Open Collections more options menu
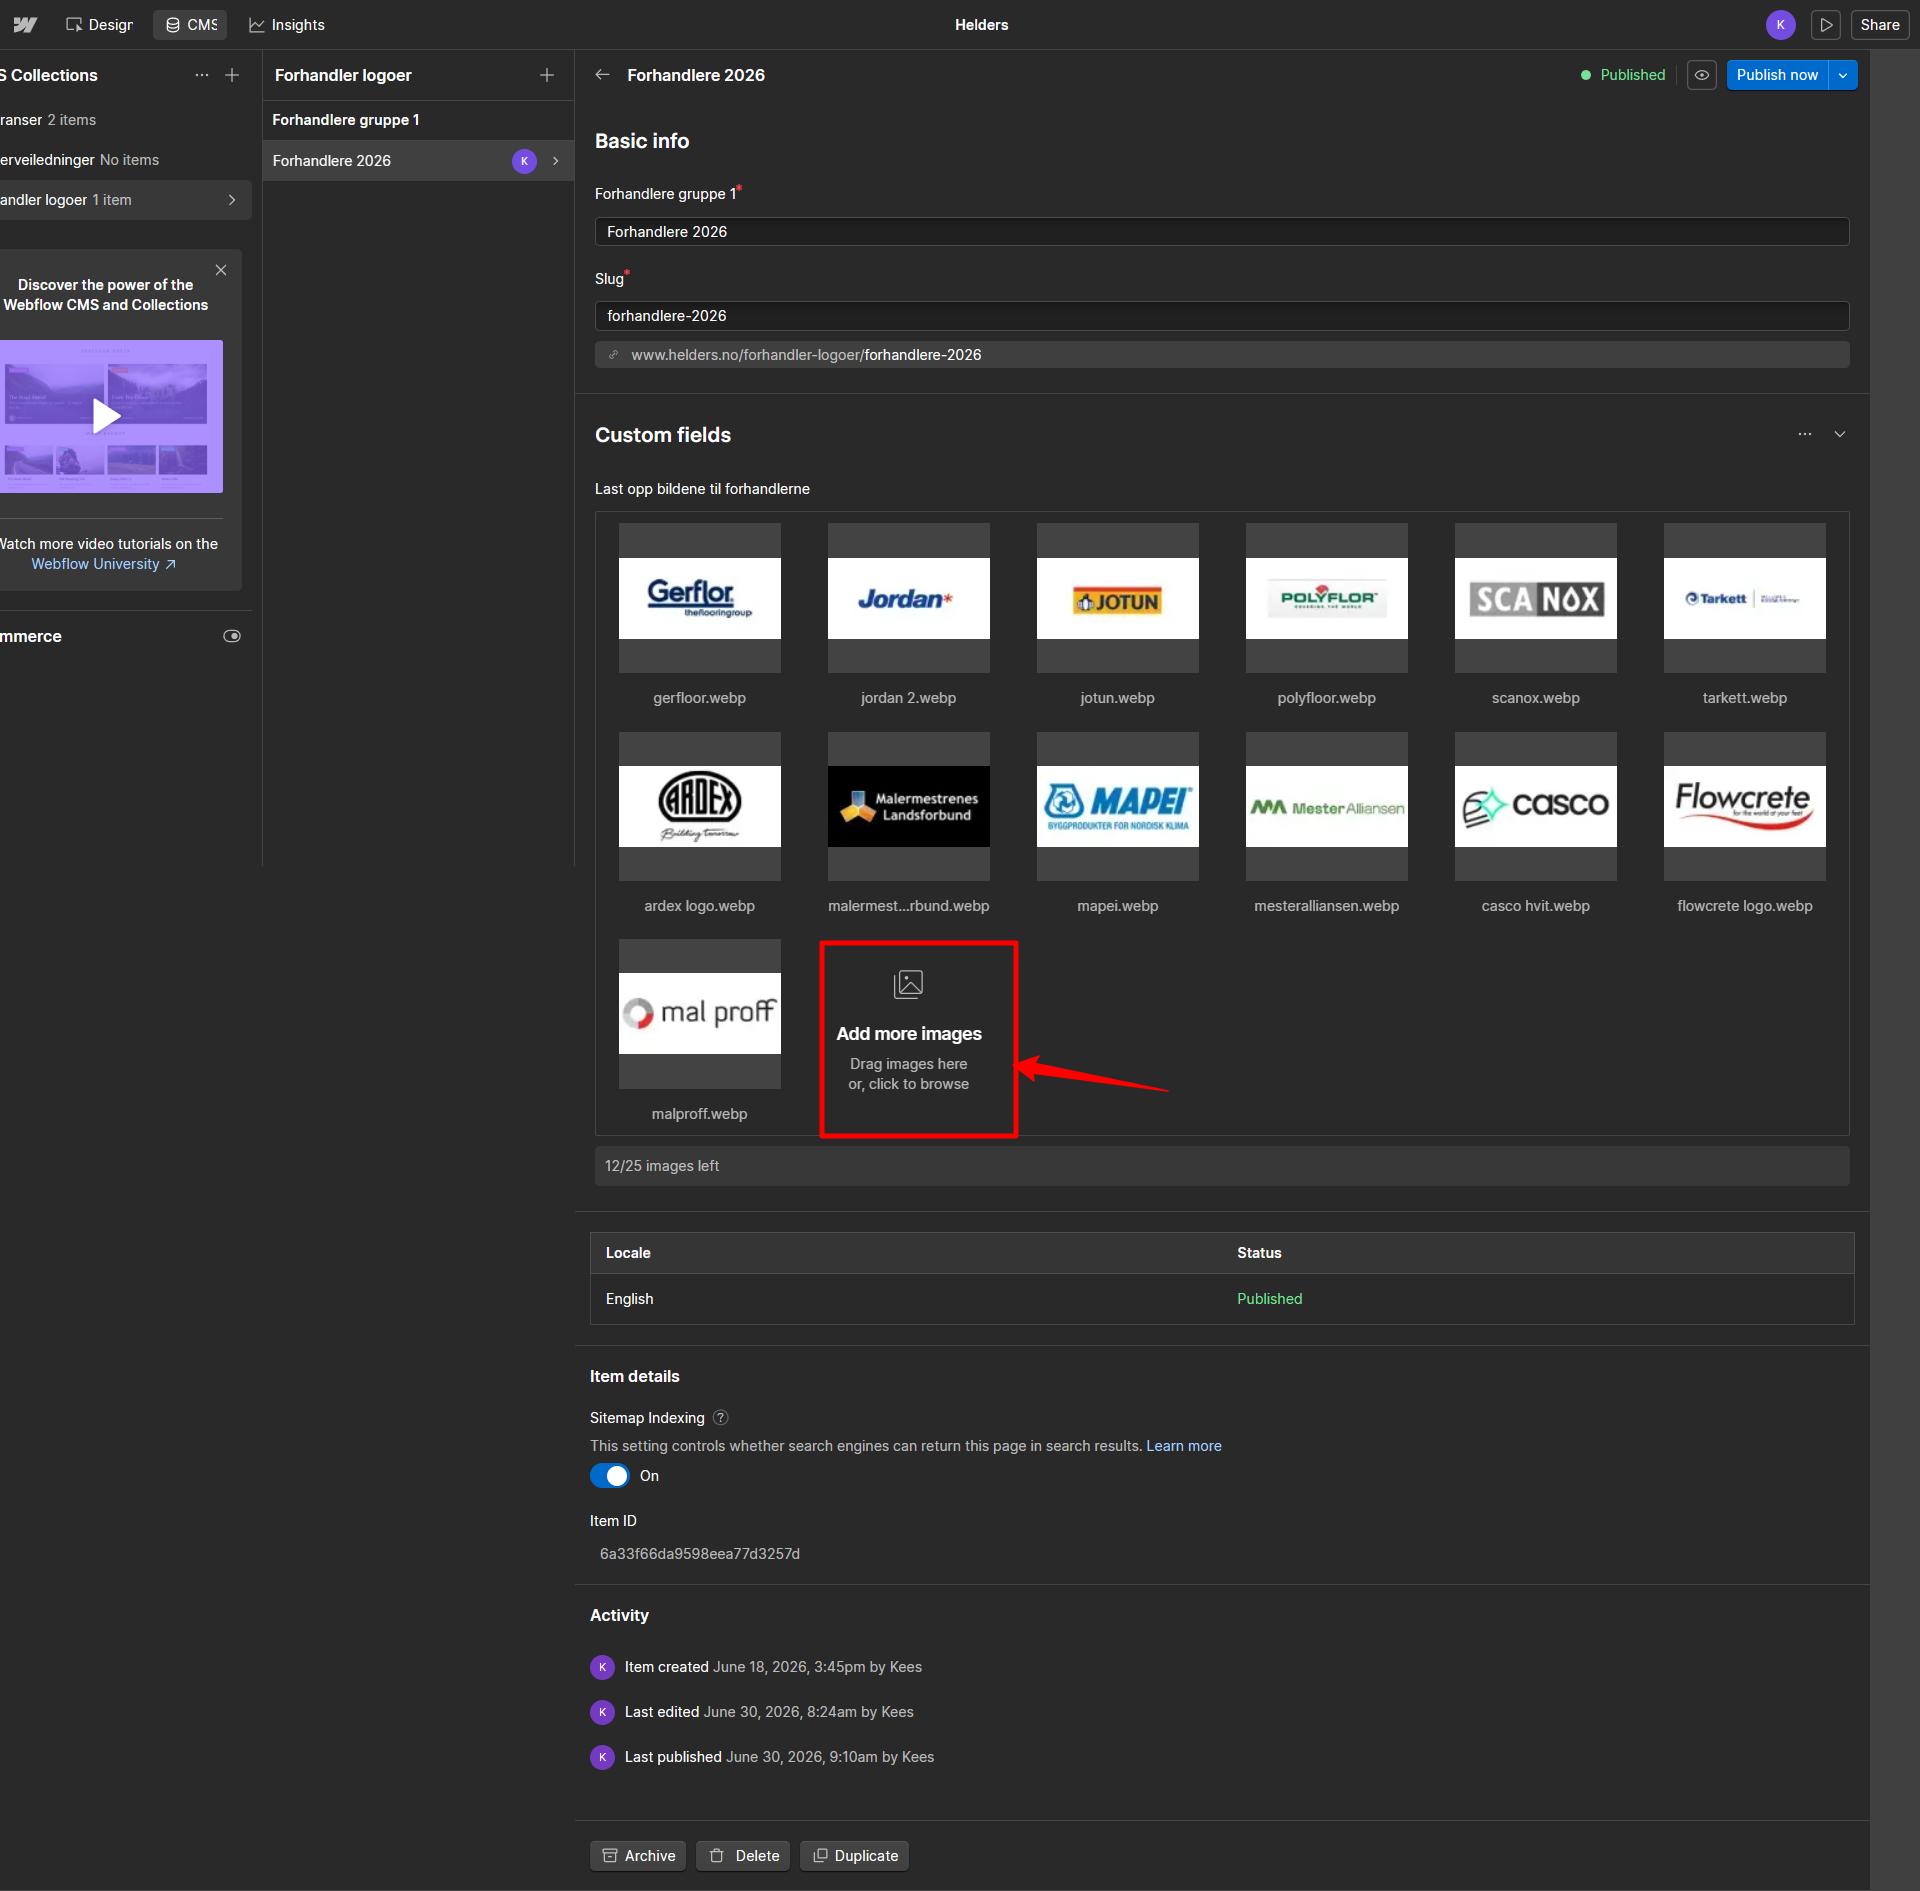This screenshot has width=1920, height=1891. [202, 75]
